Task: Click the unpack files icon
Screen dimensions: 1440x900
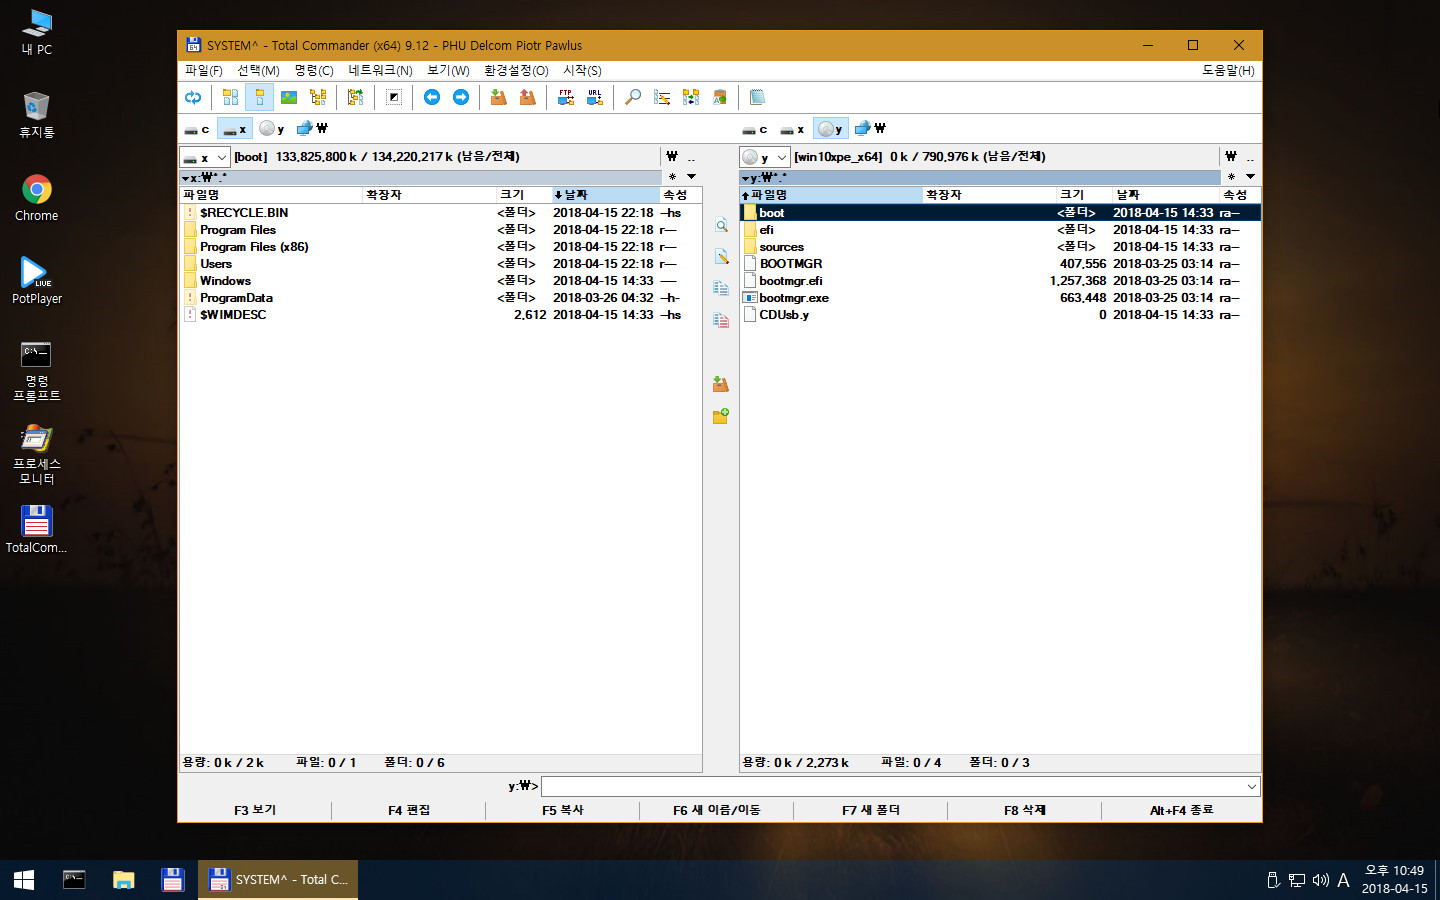Action: click(527, 97)
